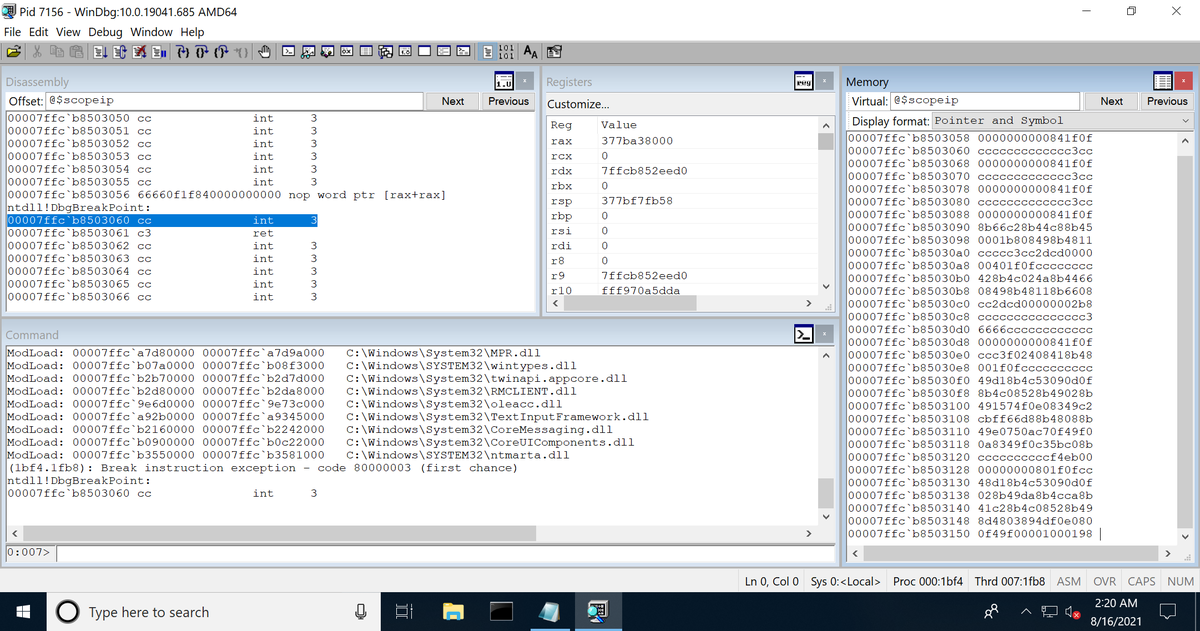Open the Call Stack toolbar icon
This screenshot has width=1200, height=631.
click(385, 51)
